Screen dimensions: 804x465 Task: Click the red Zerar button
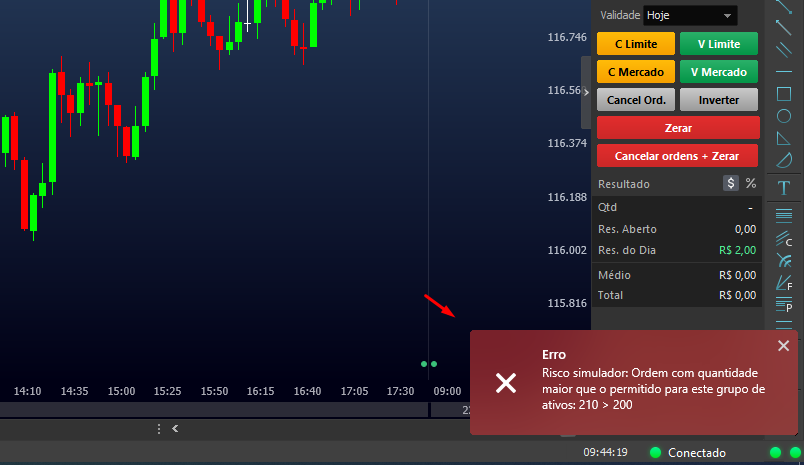click(x=678, y=128)
